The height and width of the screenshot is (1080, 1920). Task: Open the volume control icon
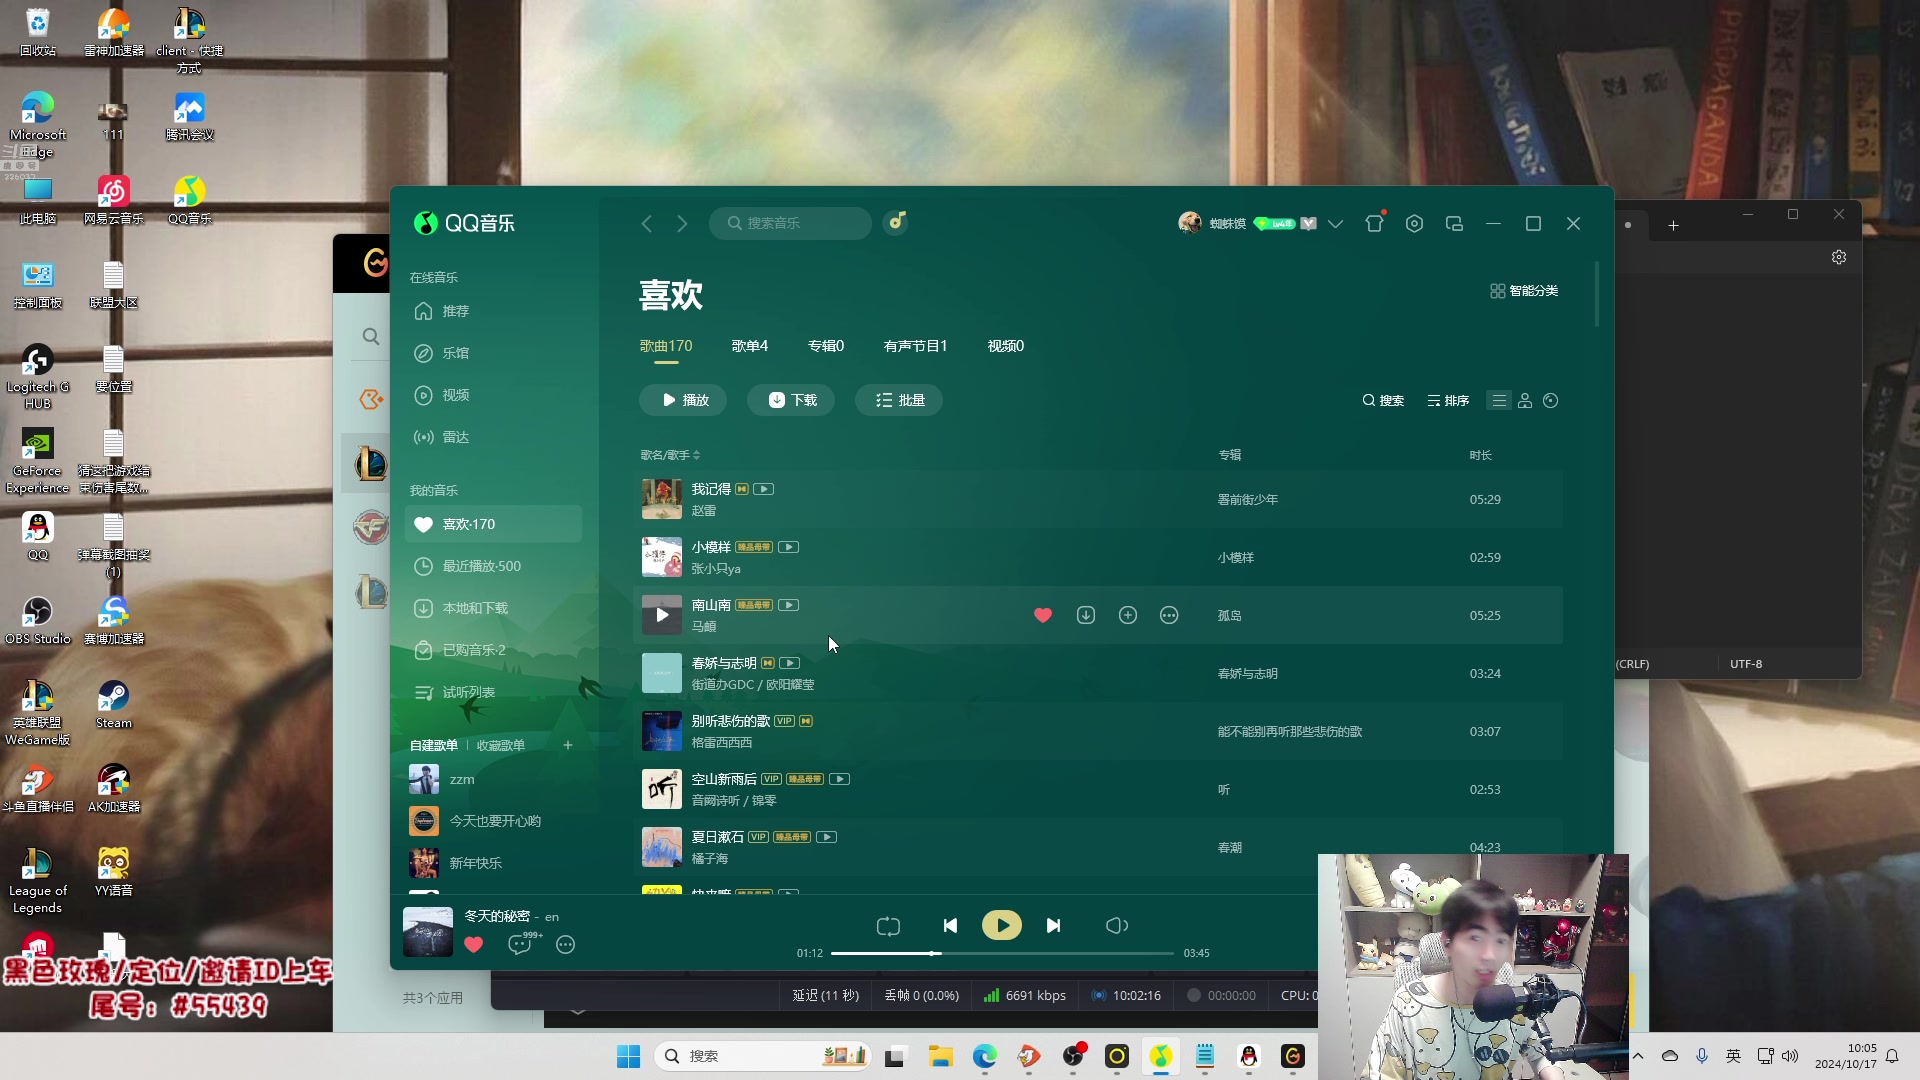1117,926
